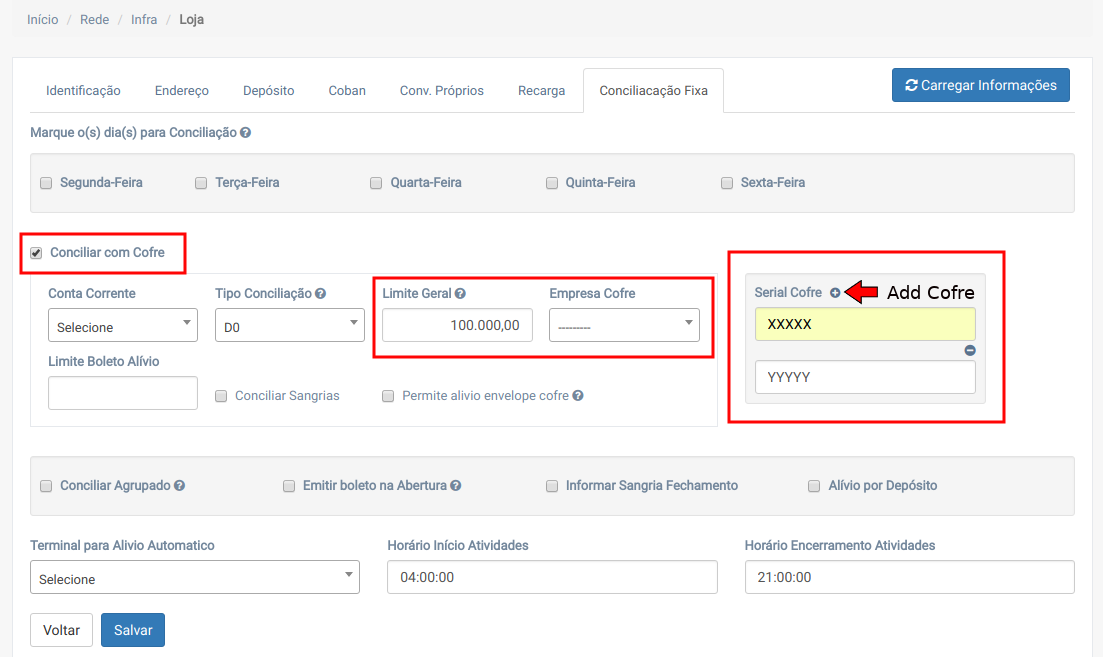Screen dimensions: 1103x657
Task: Open Terminal para Alívio Automático dropdown
Action: tap(195, 577)
